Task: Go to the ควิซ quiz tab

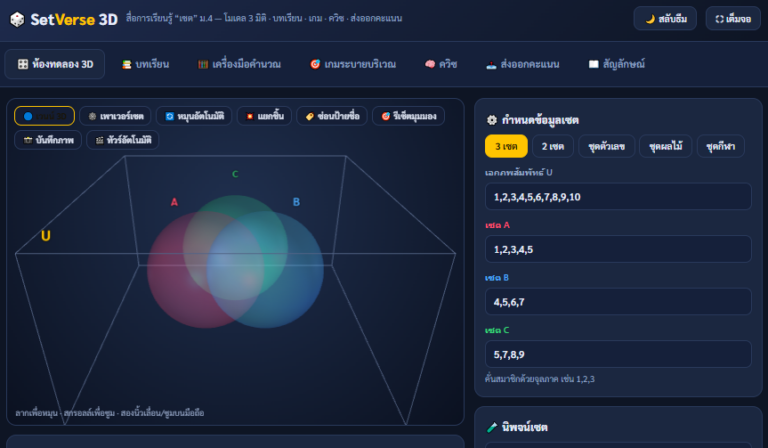Action: tap(441, 64)
